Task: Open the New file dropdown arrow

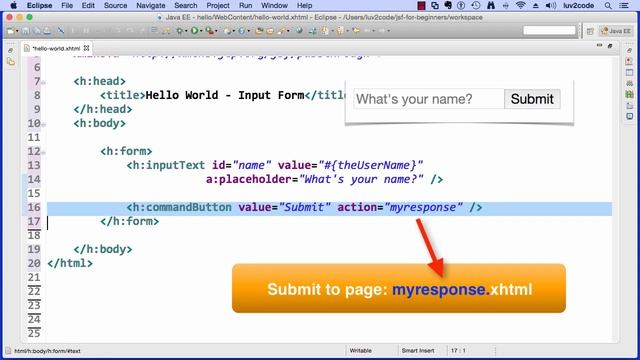Action: coord(17,31)
